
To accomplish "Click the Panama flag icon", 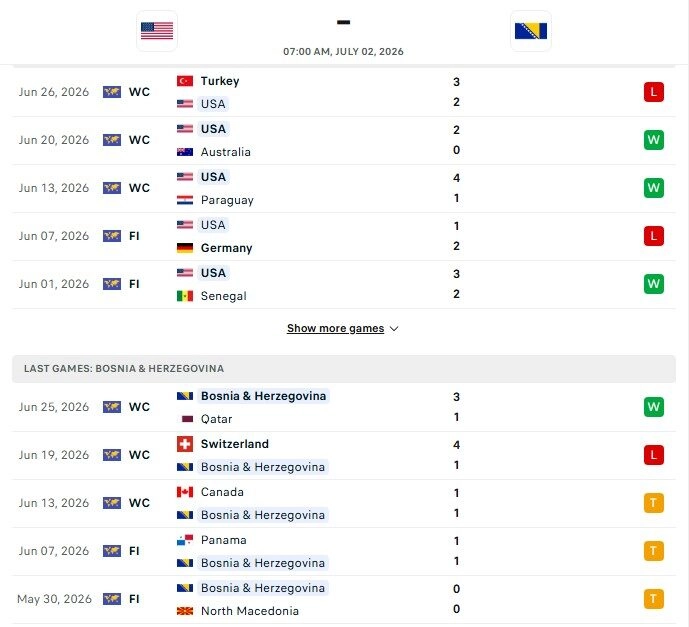I will 185,540.
